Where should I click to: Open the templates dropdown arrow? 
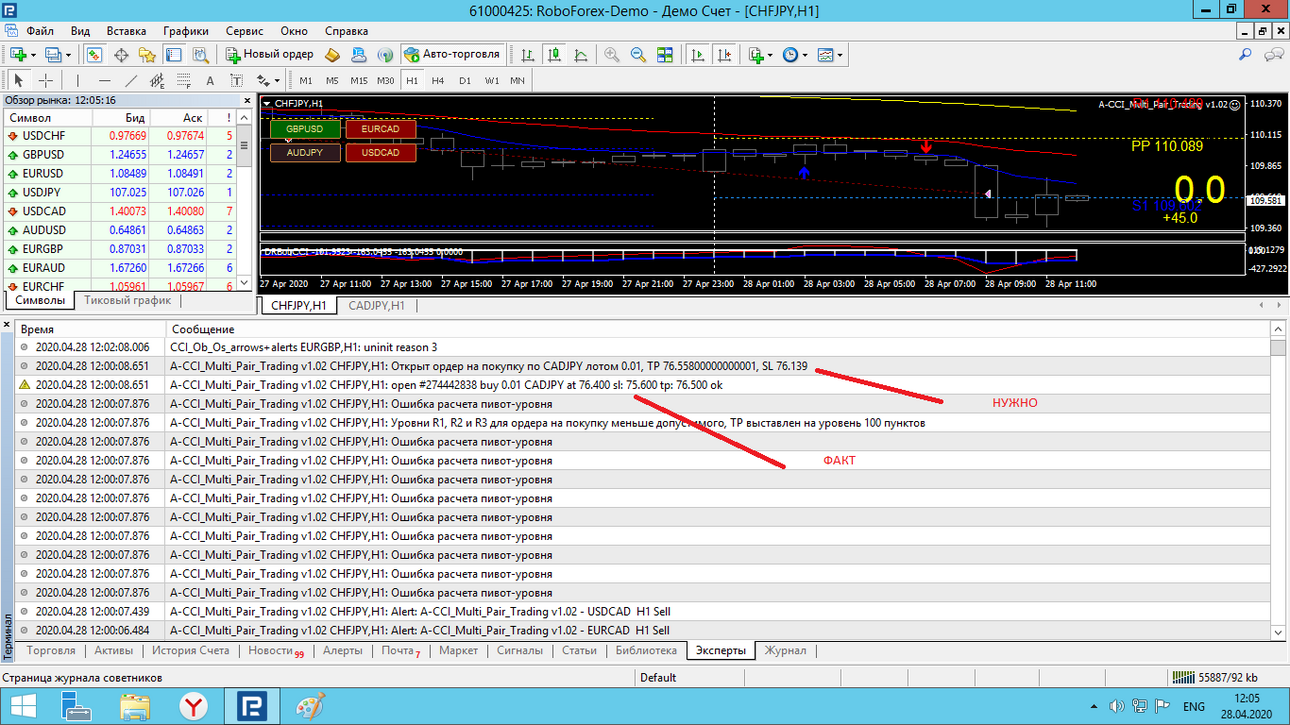839,54
